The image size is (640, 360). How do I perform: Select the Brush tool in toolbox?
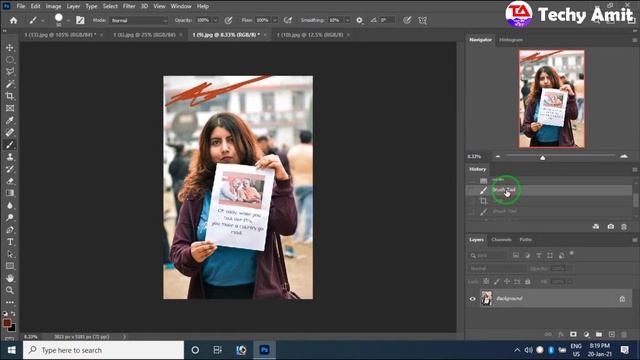coord(10,144)
